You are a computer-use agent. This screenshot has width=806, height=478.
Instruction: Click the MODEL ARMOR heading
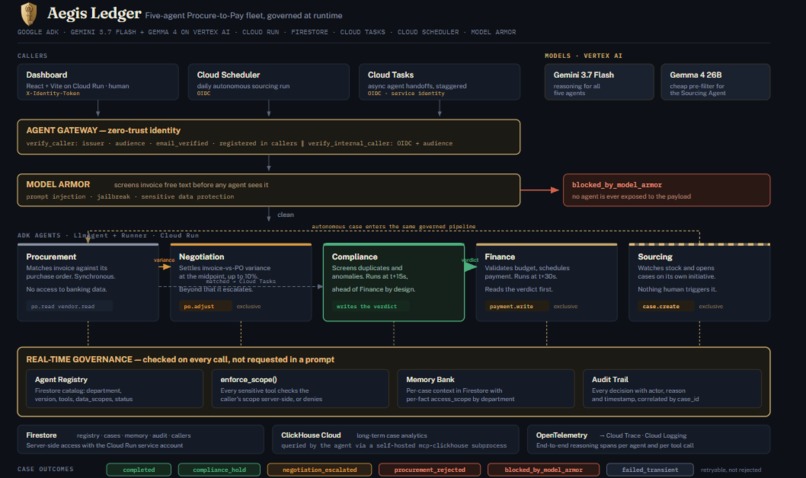(x=58, y=185)
